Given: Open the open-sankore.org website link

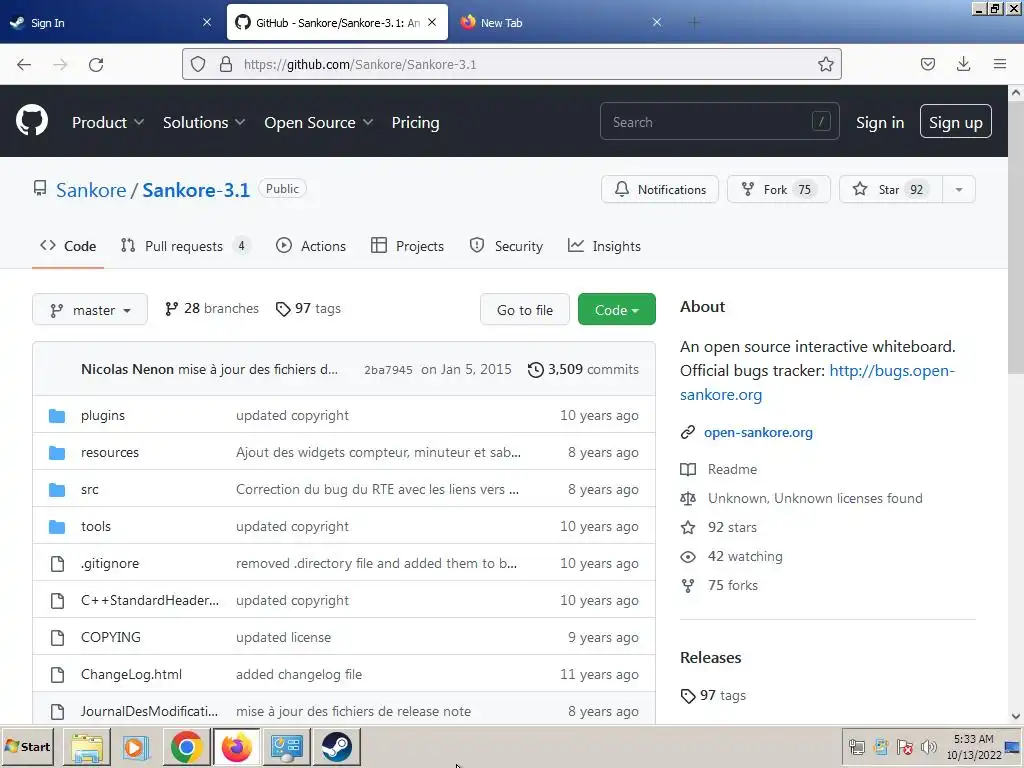Looking at the screenshot, I should 758,432.
